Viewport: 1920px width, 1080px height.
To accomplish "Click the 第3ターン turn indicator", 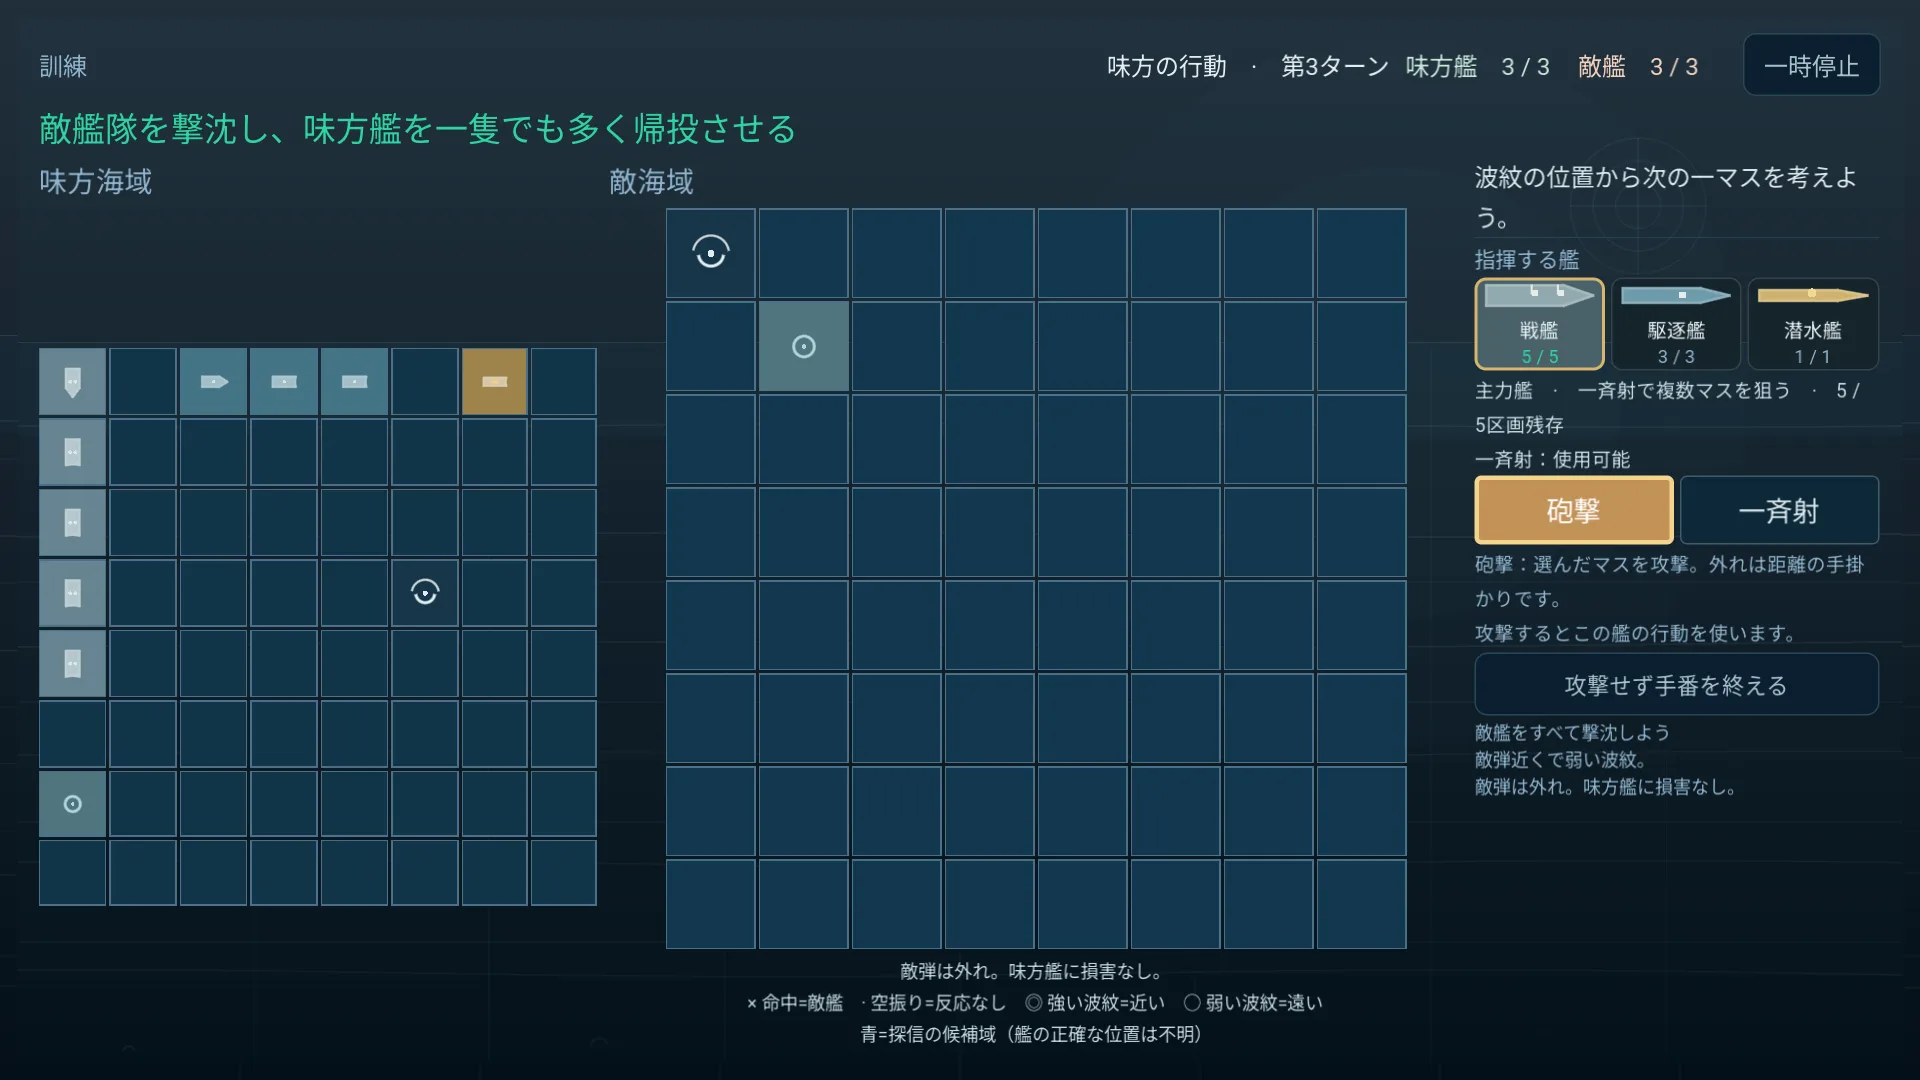I will pos(1335,67).
